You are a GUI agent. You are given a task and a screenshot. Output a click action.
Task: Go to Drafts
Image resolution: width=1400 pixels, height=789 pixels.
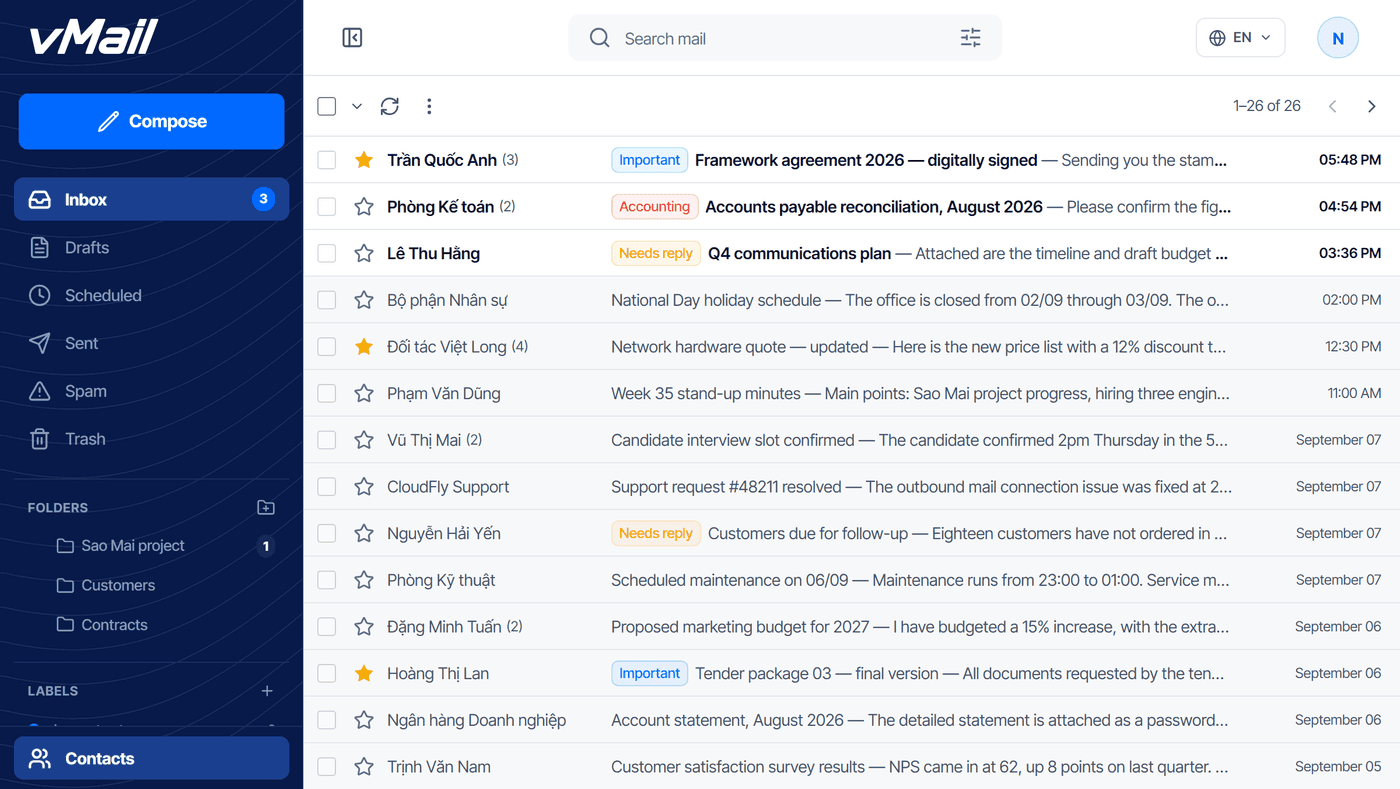(x=152, y=247)
